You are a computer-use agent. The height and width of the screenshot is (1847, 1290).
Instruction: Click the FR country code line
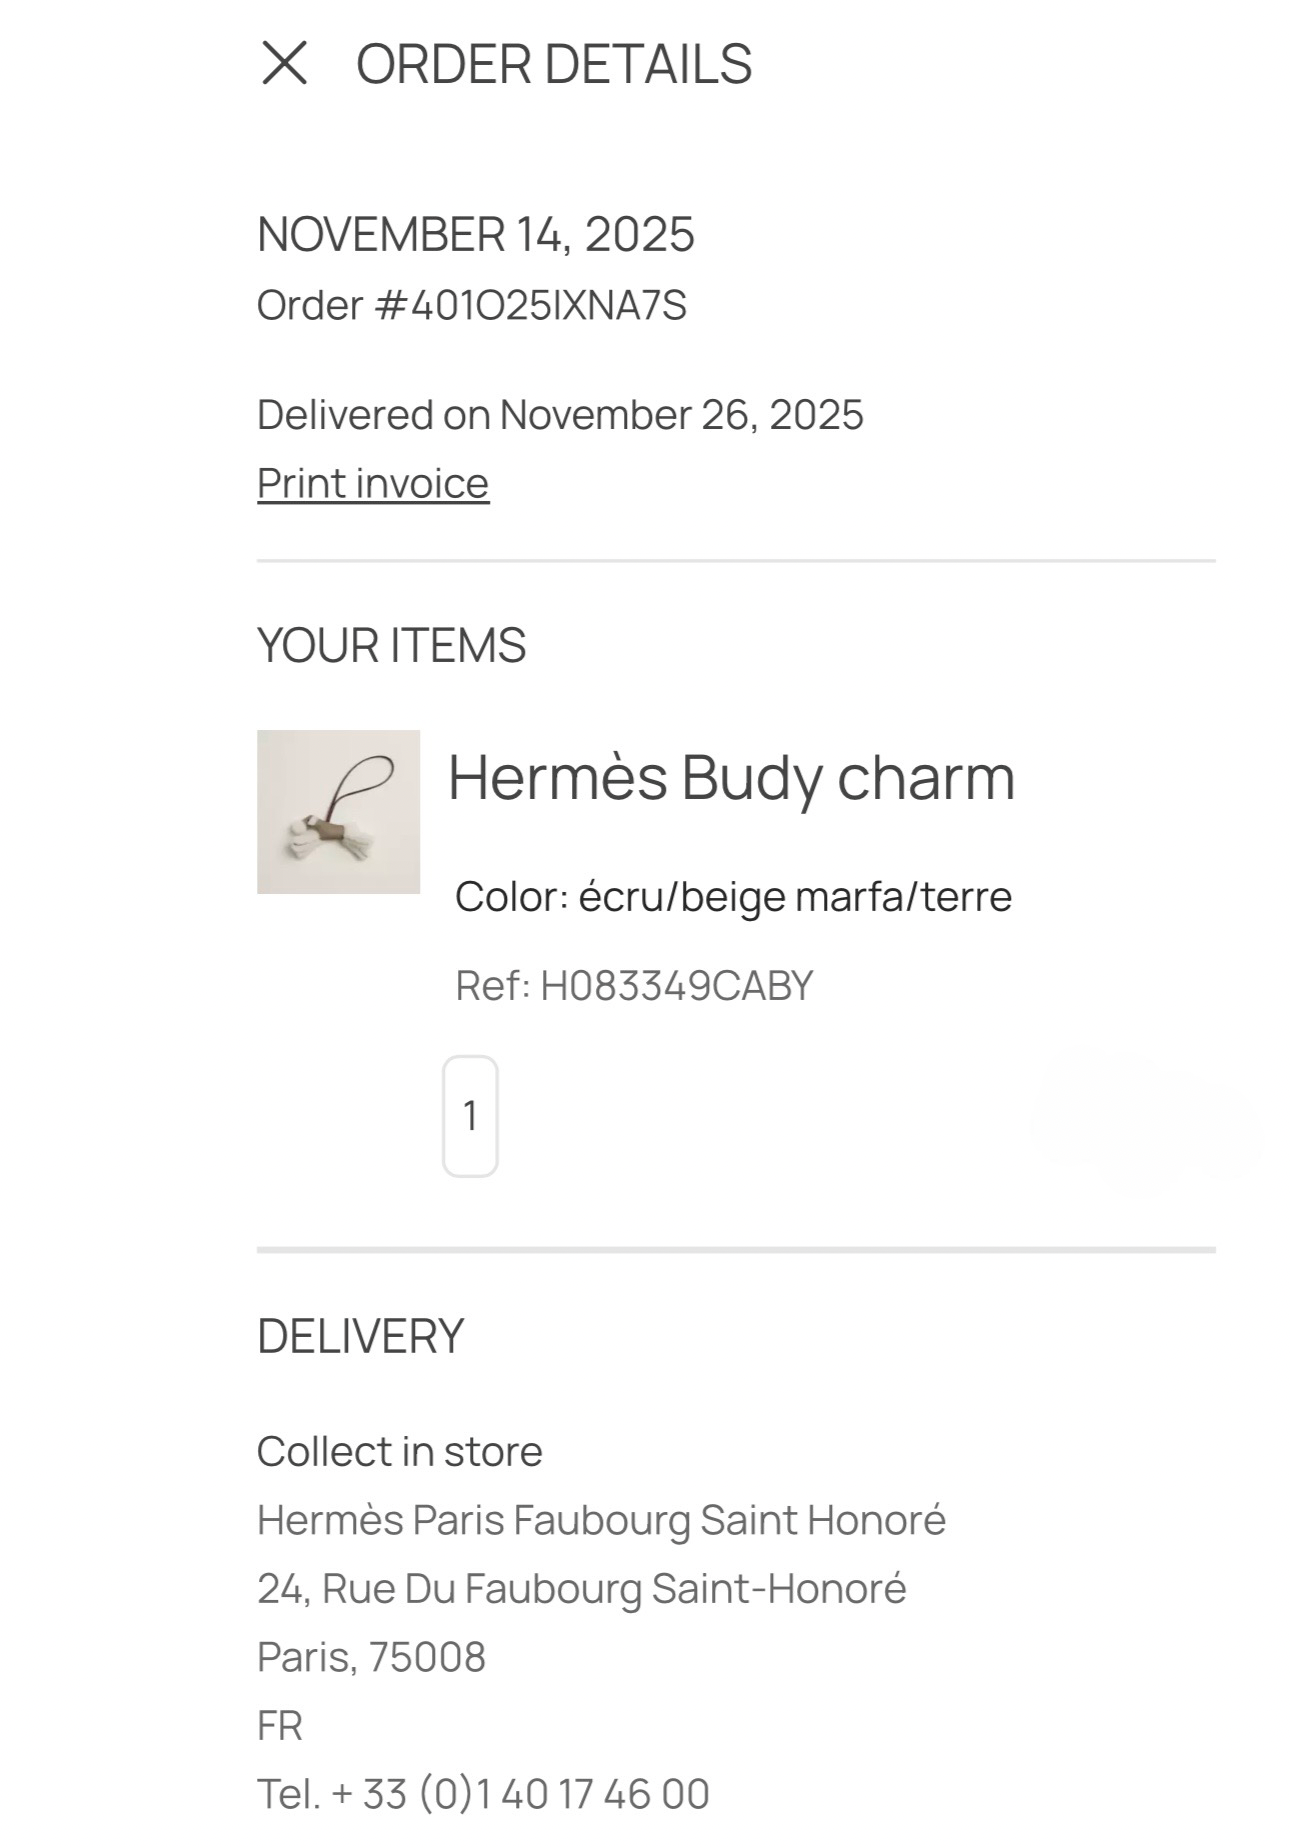point(280,1726)
